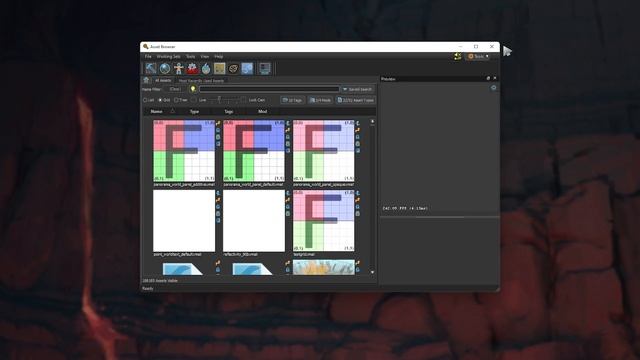Click top side icon beside panorama_world_panel_default thumbnail
Viewport: 640px width, 360px height.
[x=288, y=123]
